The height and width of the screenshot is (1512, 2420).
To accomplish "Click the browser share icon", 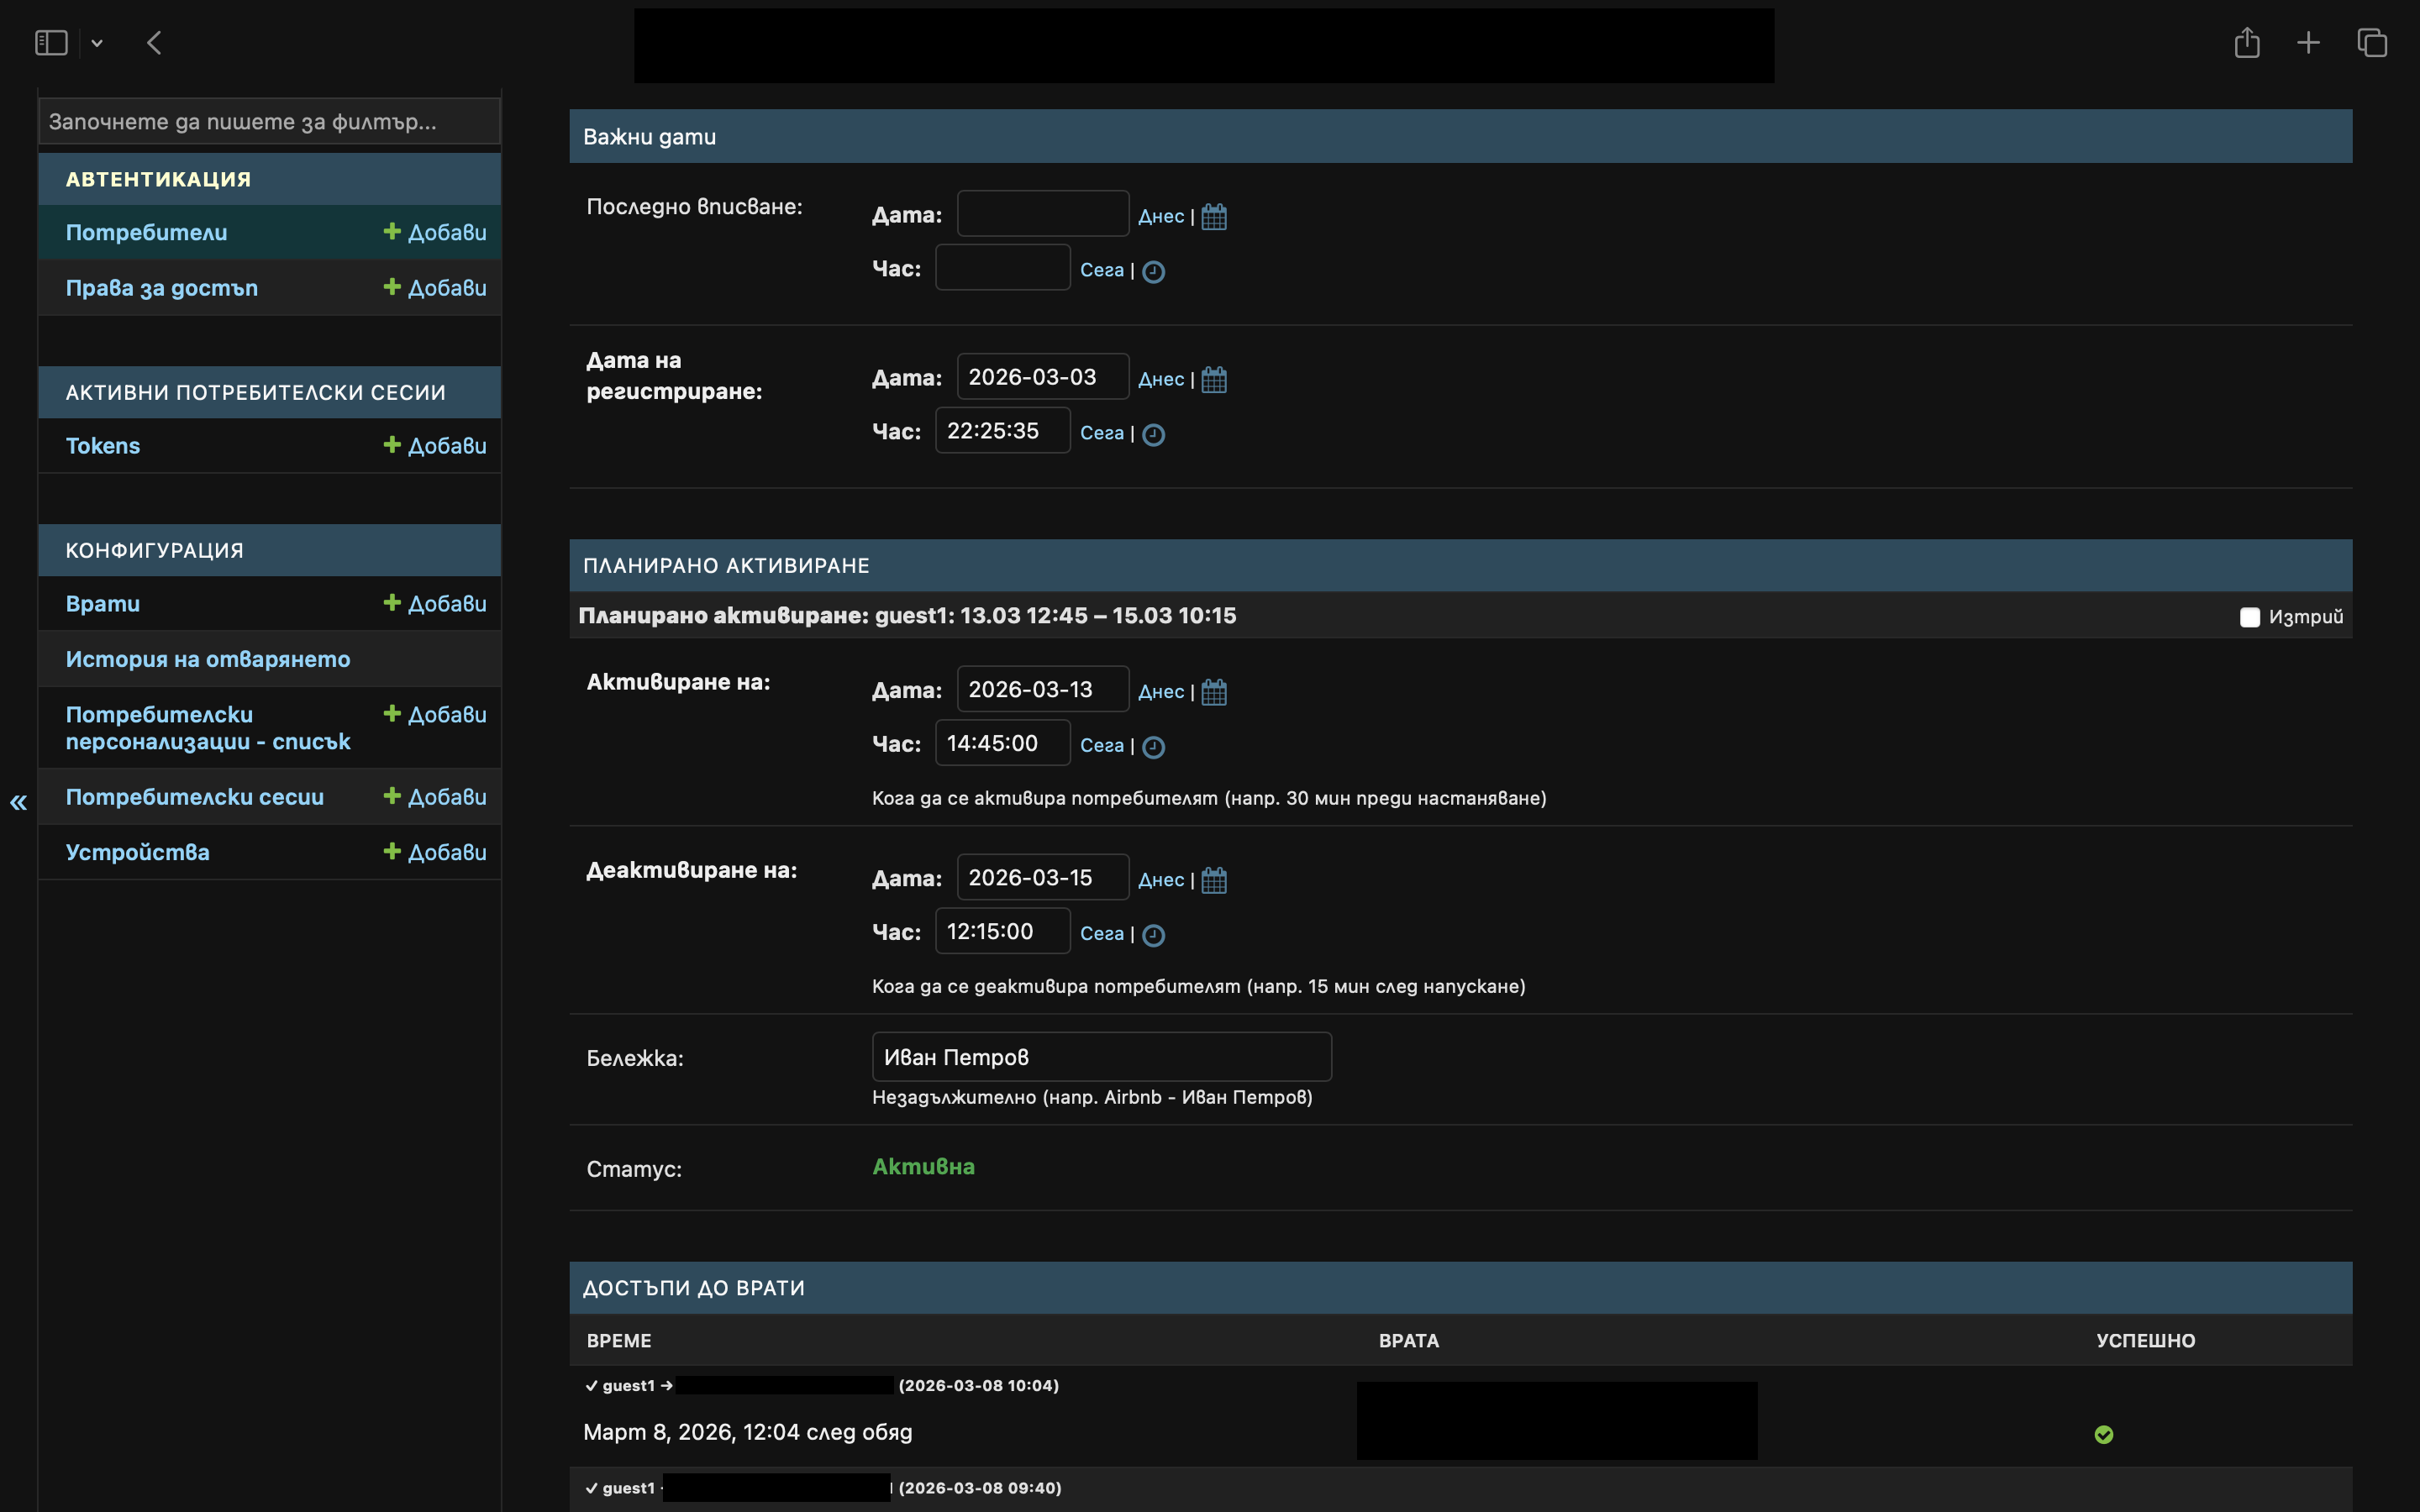I will (x=2246, y=43).
